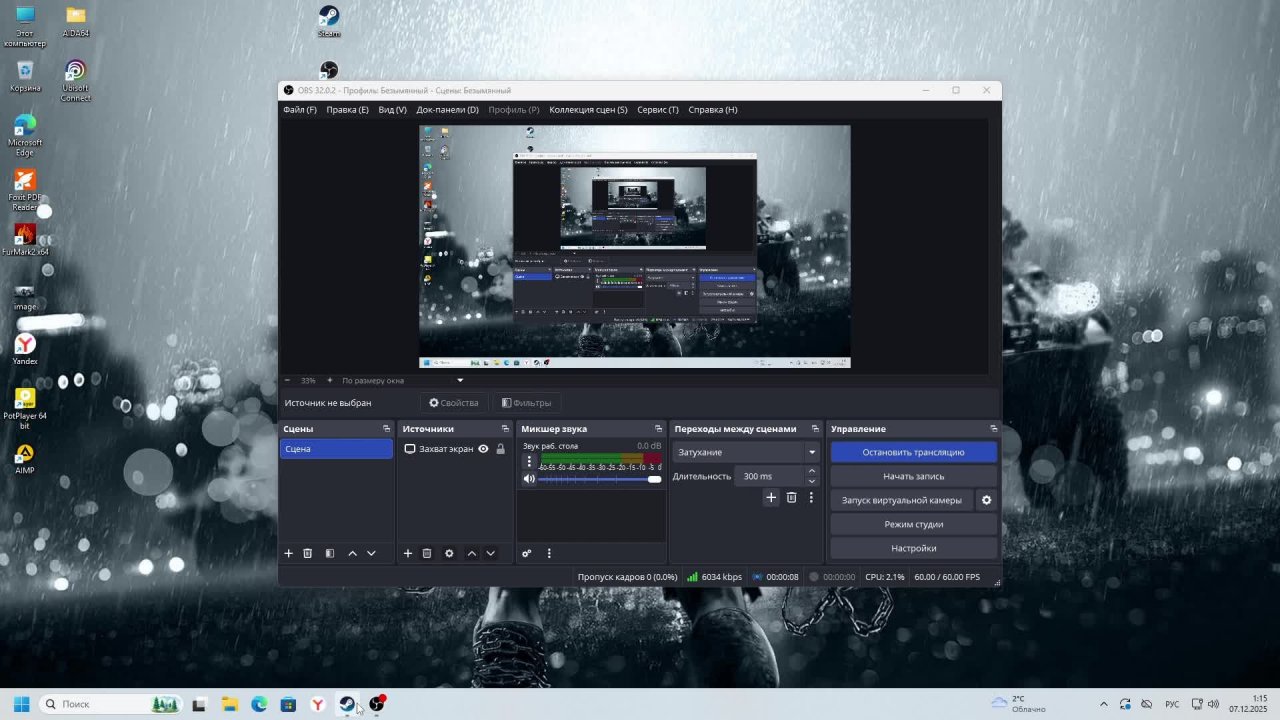
Task: Click Остановить трансляцию button
Action: pyautogui.click(x=913, y=452)
